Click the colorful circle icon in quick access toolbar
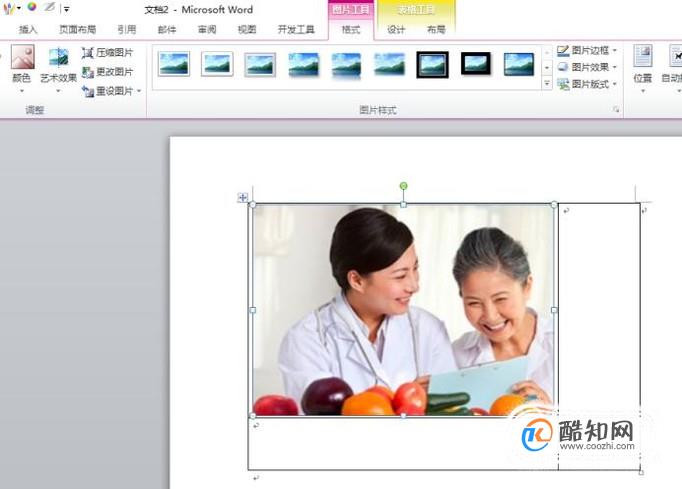The image size is (682, 489). (x=32, y=7)
